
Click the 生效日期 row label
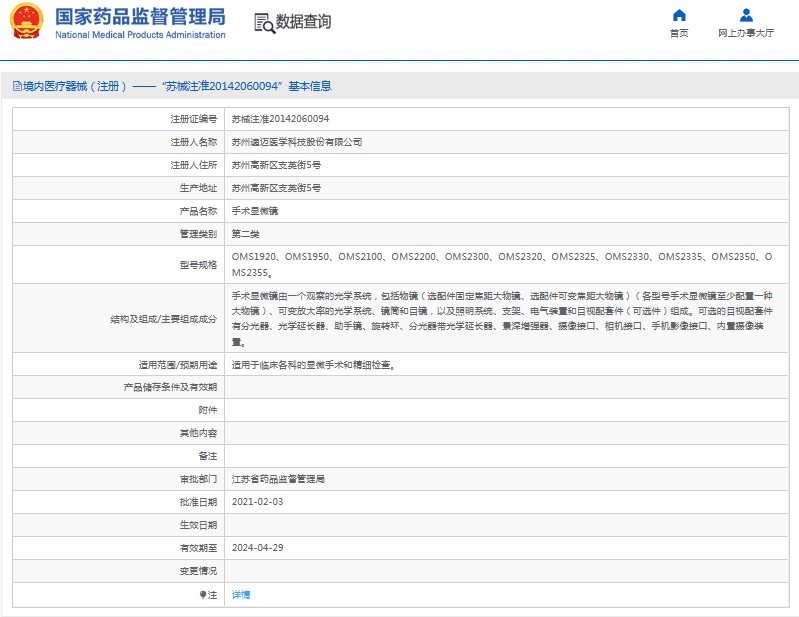tap(198, 525)
